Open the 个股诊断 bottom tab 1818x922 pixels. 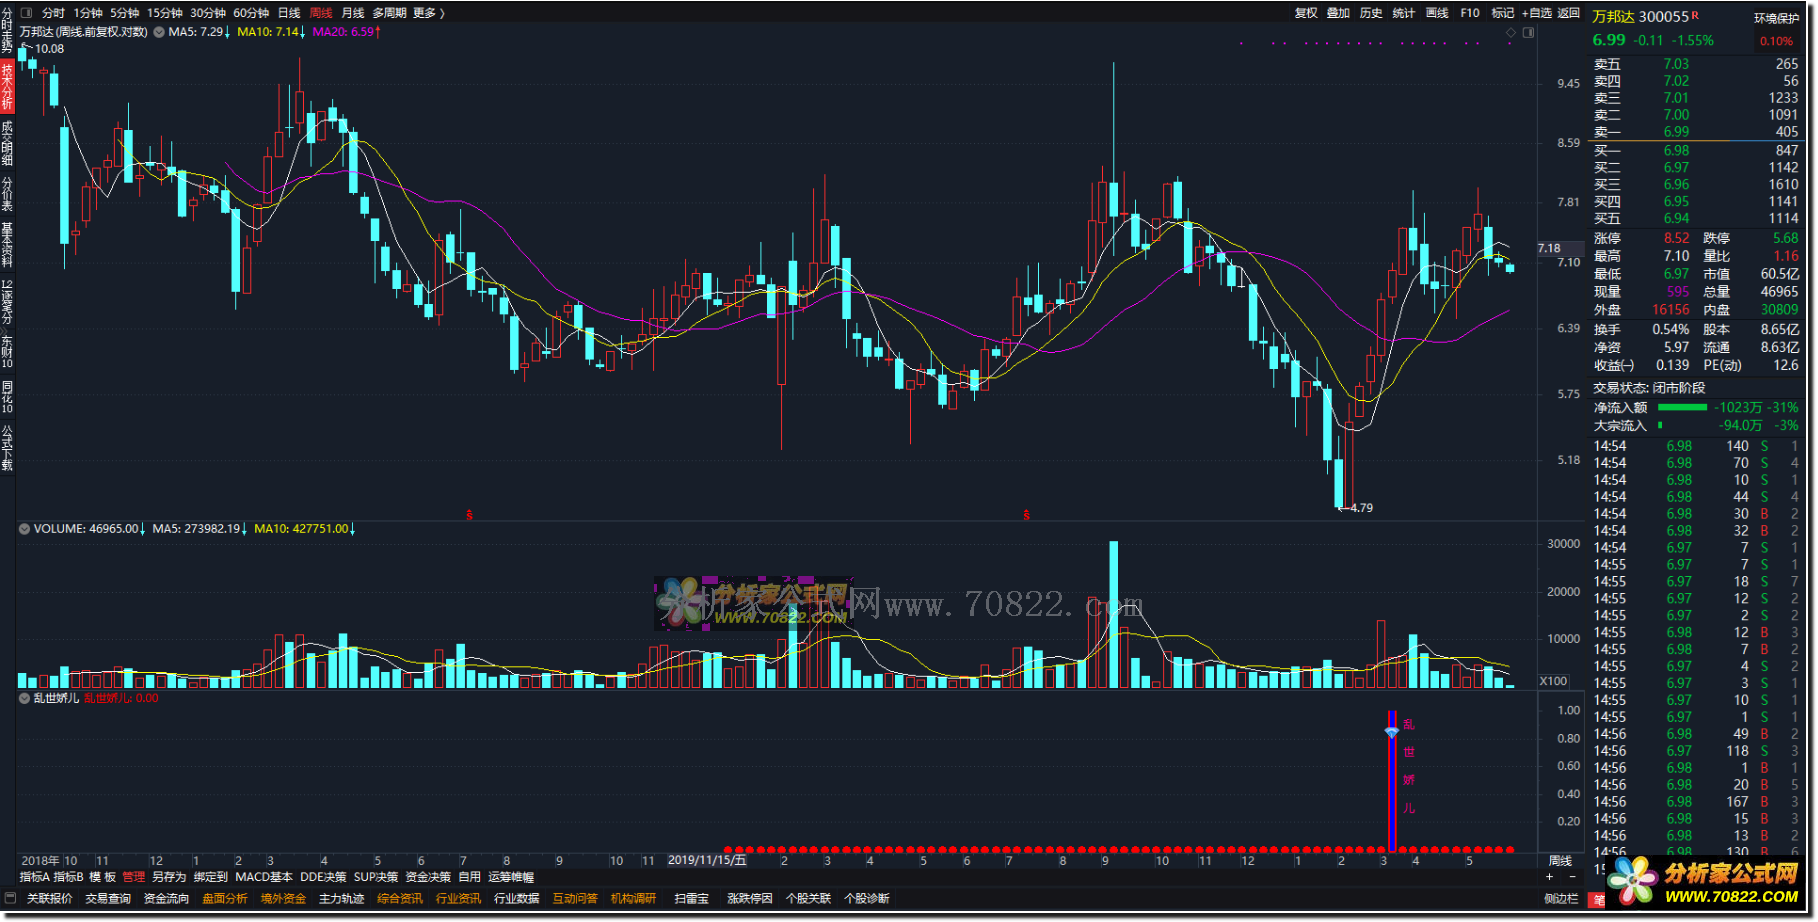click(x=867, y=899)
